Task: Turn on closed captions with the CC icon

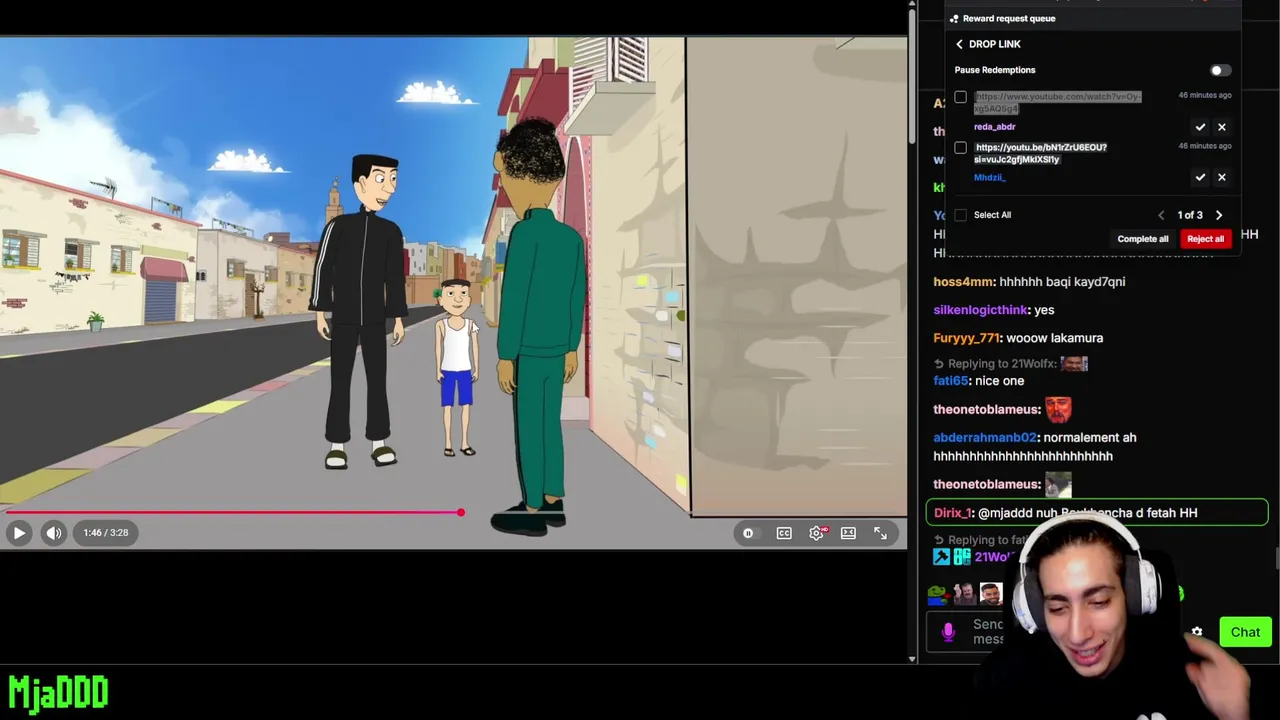Action: 784,533
